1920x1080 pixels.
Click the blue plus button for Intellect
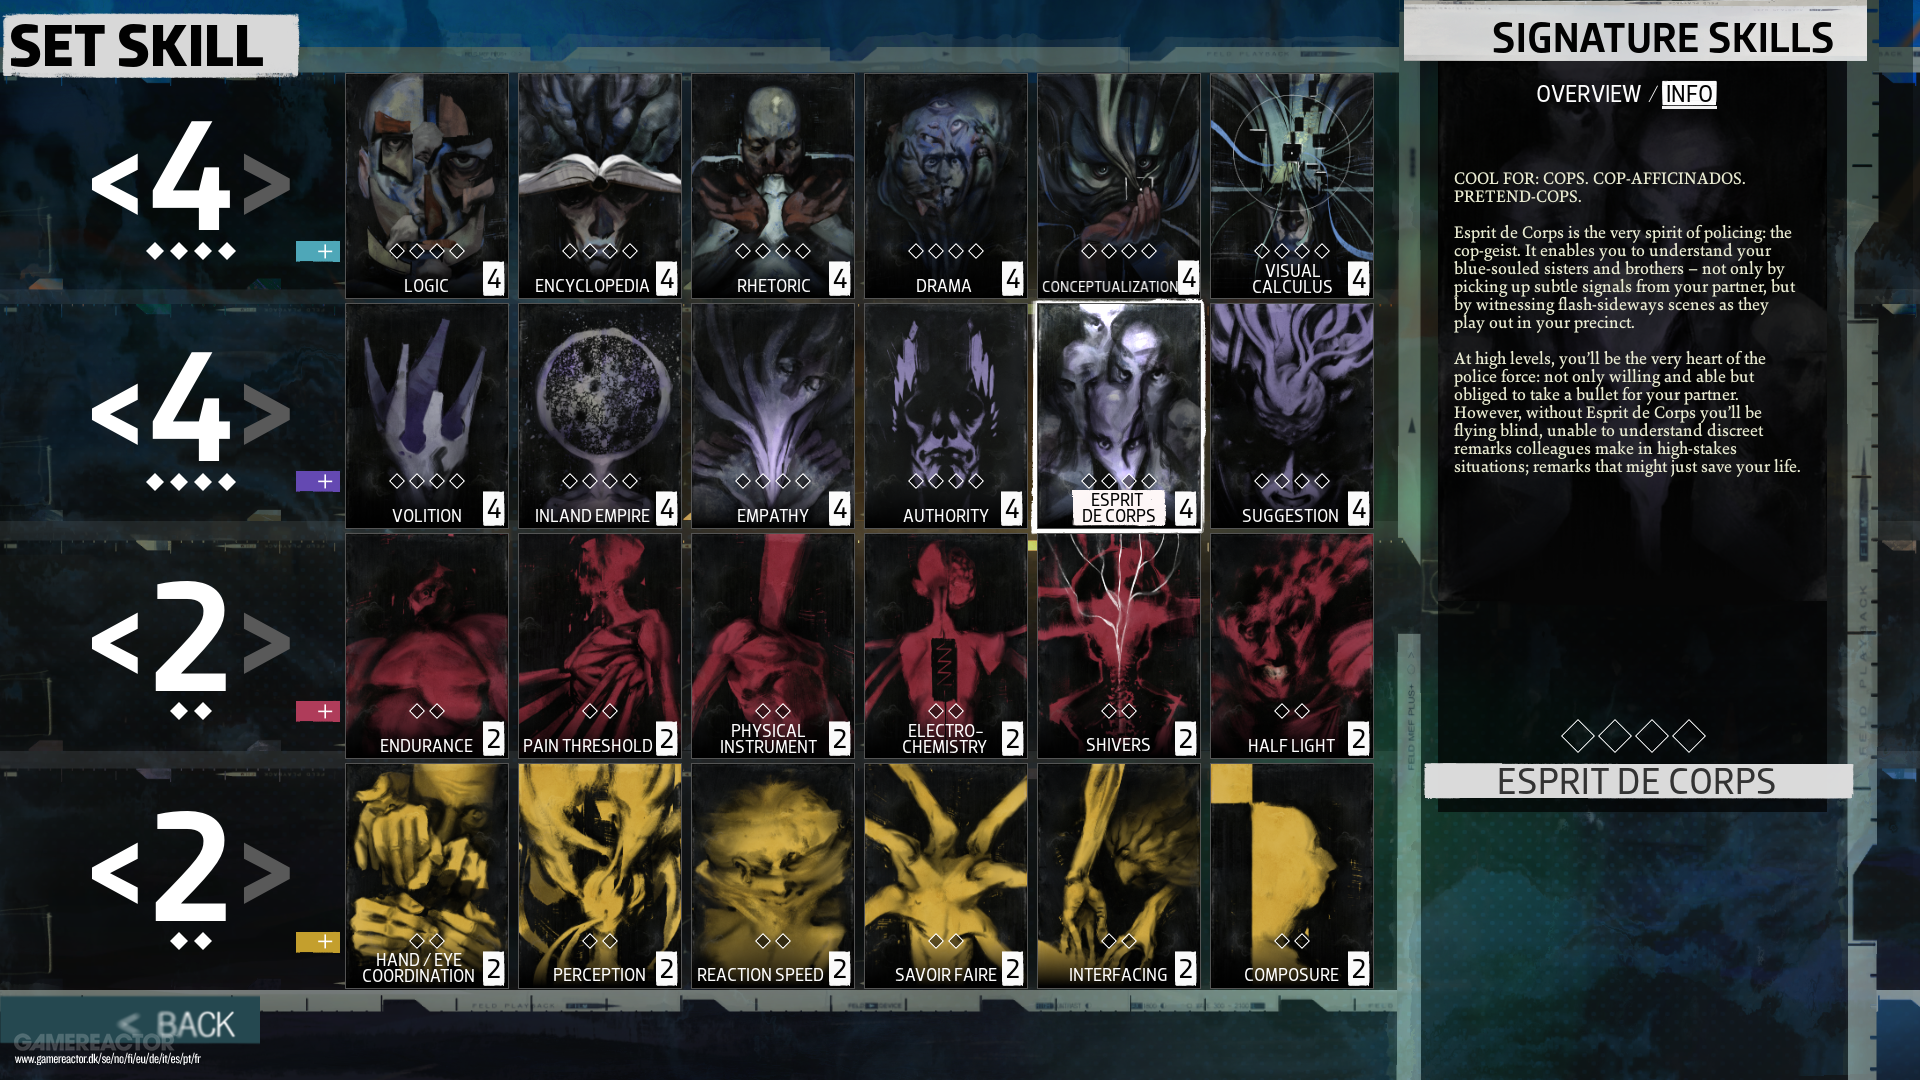(318, 251)
